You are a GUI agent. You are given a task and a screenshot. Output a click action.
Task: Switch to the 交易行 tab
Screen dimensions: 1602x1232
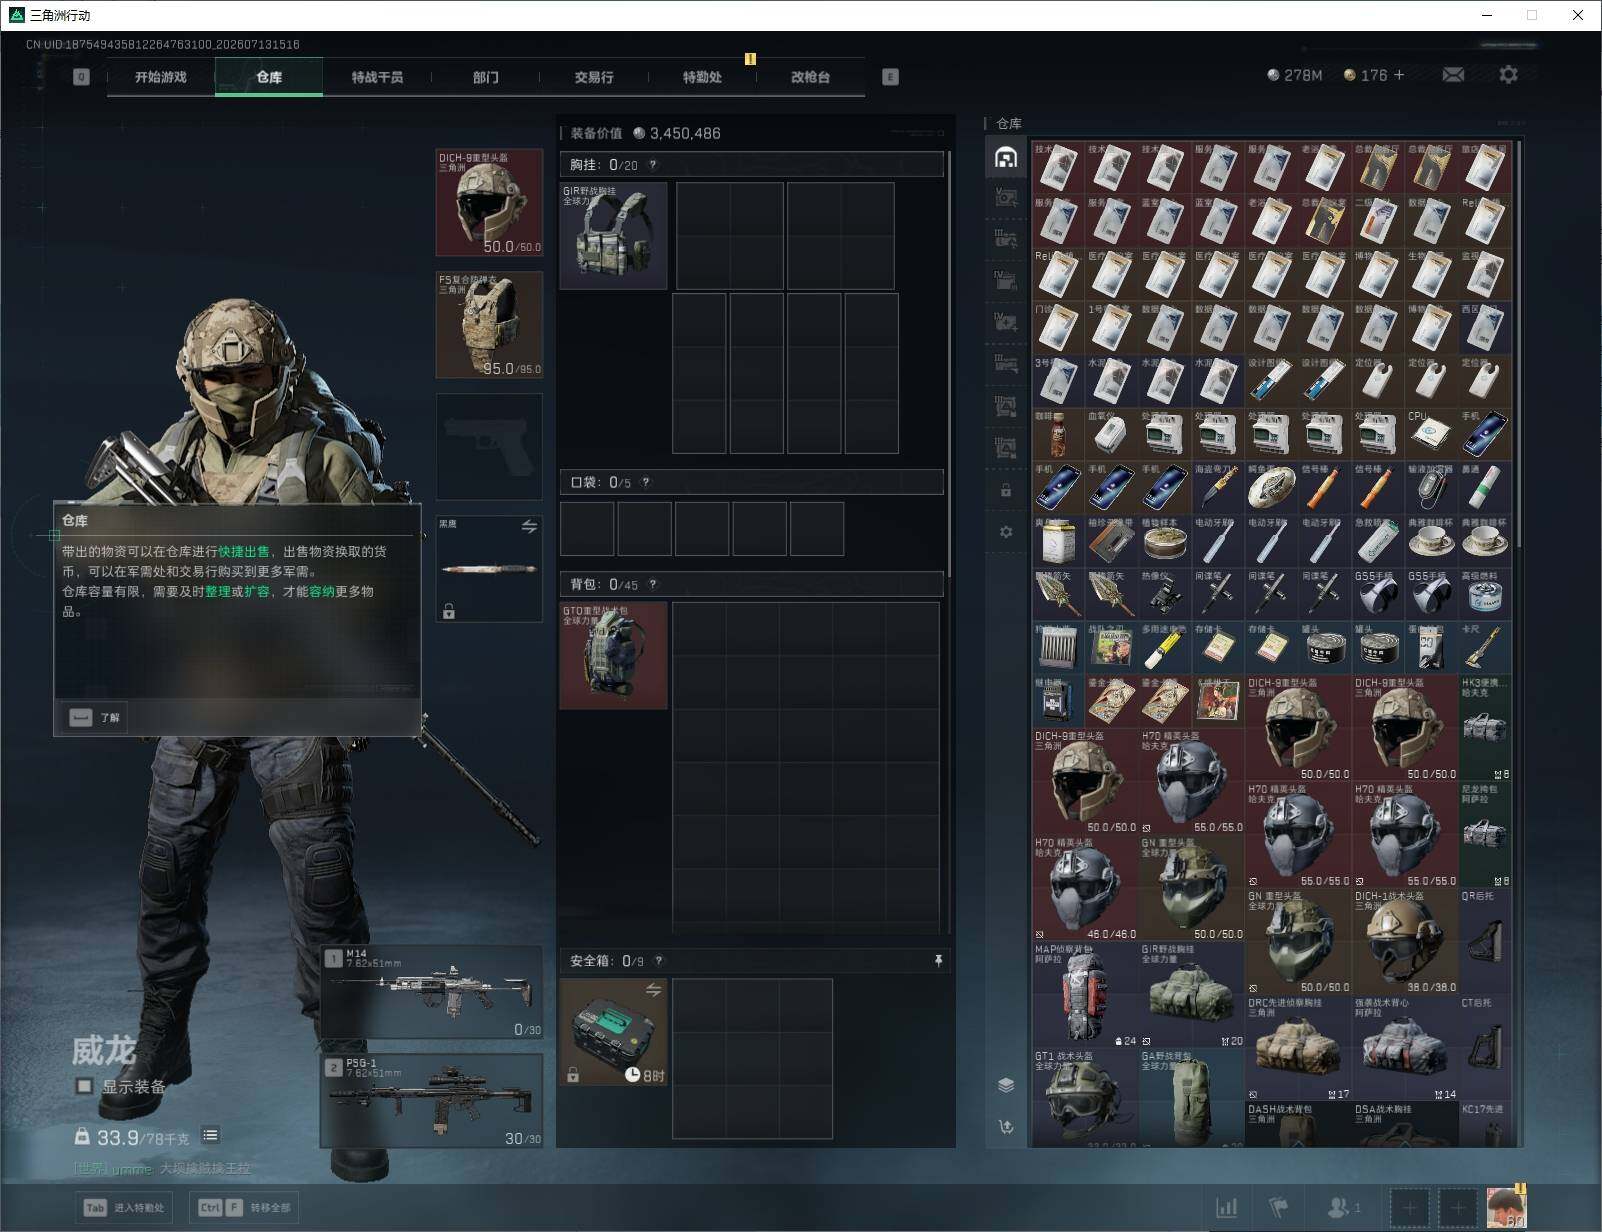tap(594, 77)
